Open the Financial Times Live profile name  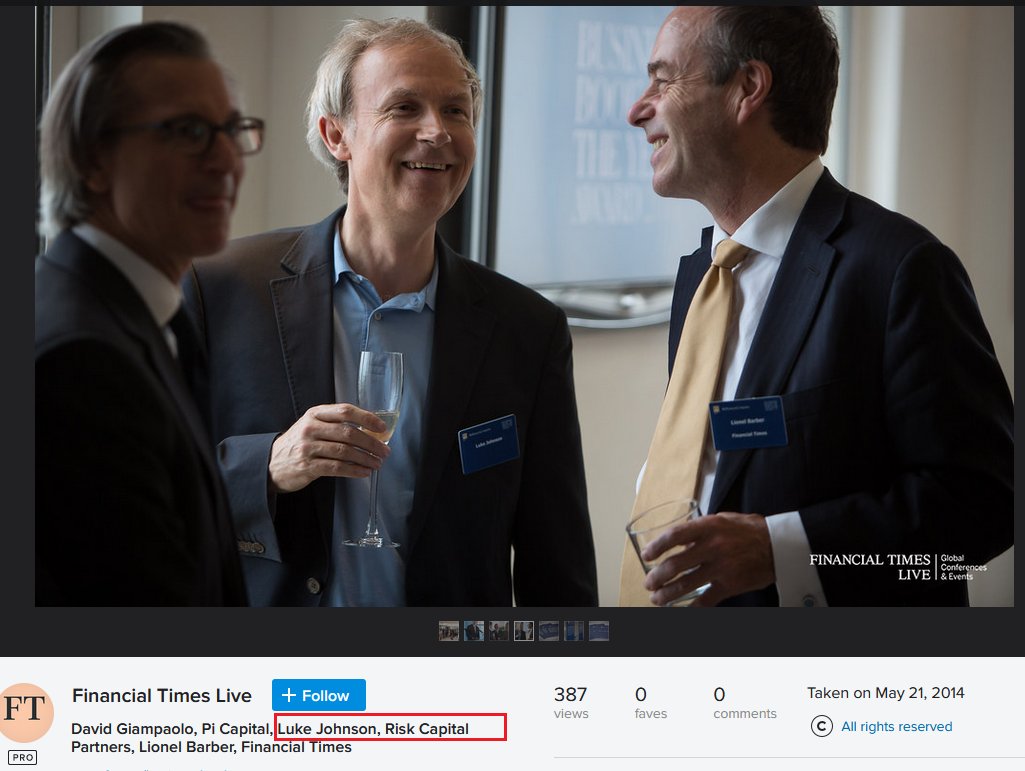click(x=162, y=696)
